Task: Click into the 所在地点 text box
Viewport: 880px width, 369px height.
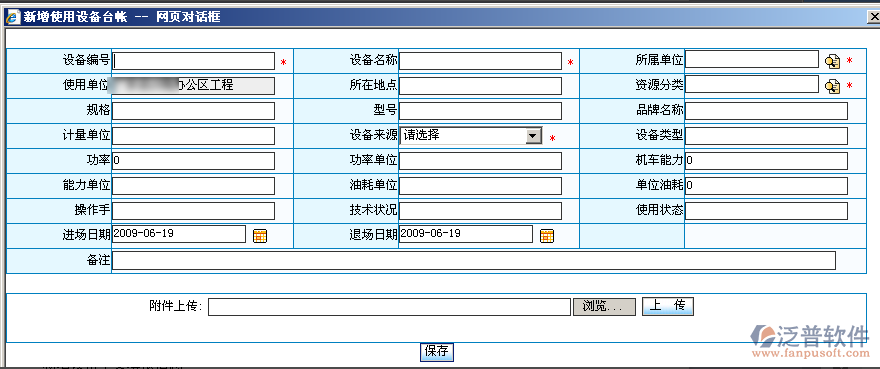Action: click(x=480, y=86)
